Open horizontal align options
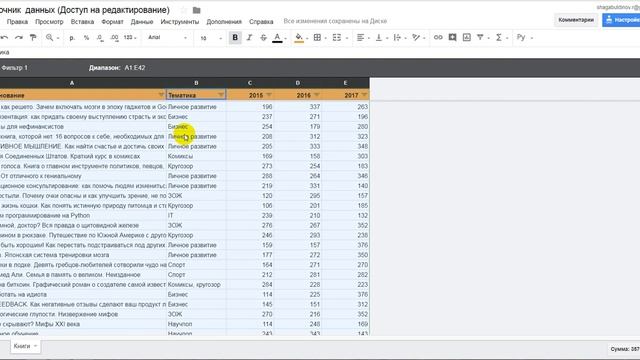 (x=362, y=38)
